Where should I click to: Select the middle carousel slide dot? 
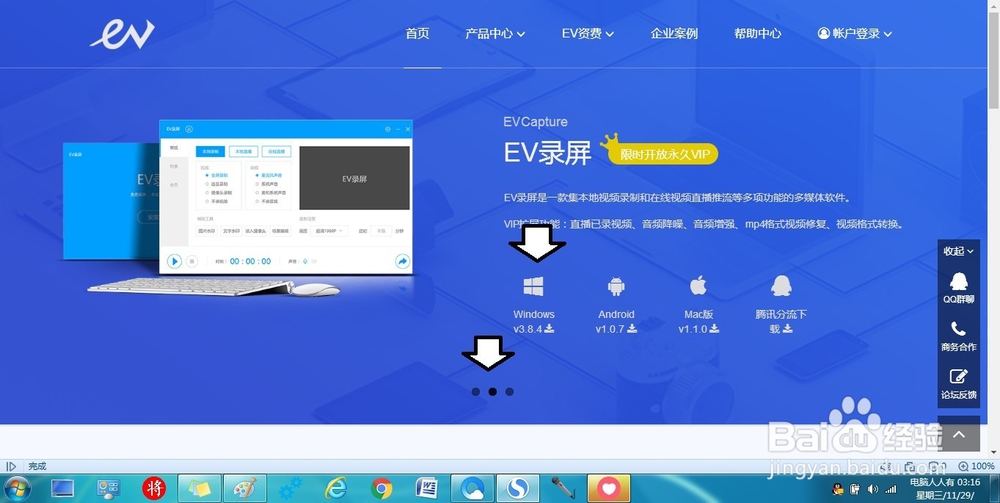click(x=492, y=392)
